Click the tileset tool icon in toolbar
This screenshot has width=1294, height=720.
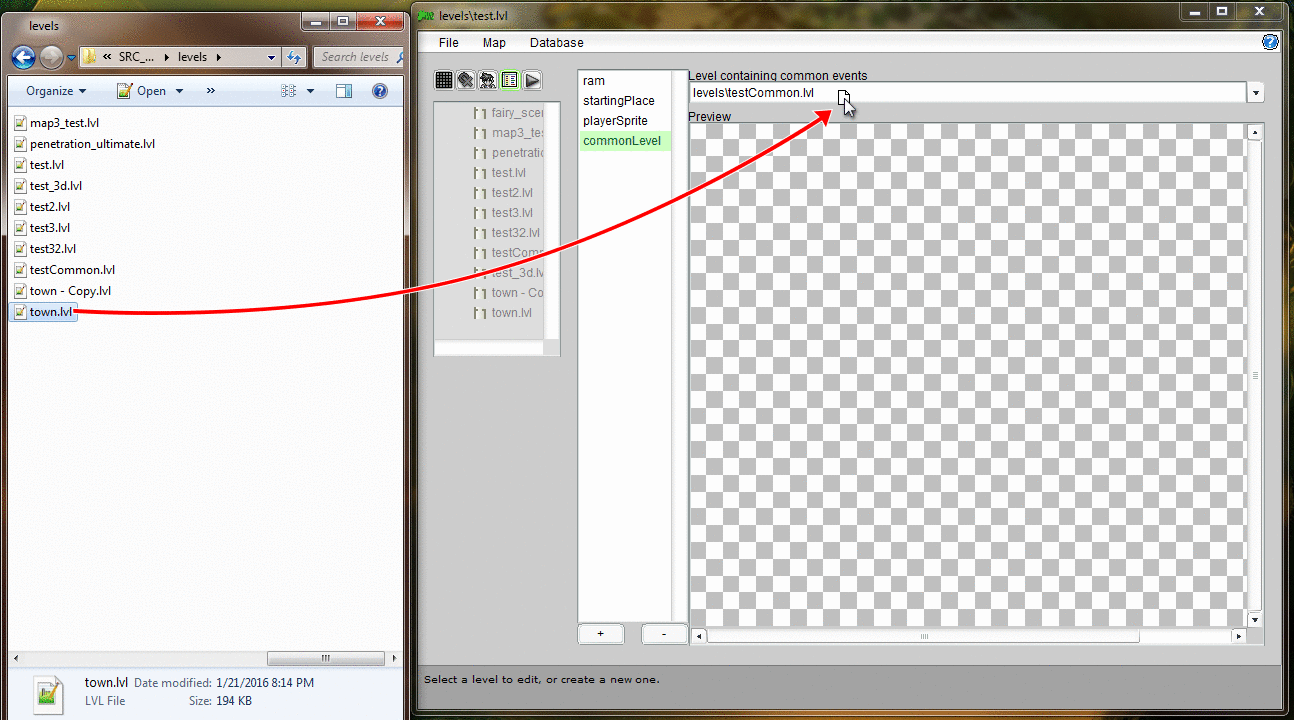466,80
